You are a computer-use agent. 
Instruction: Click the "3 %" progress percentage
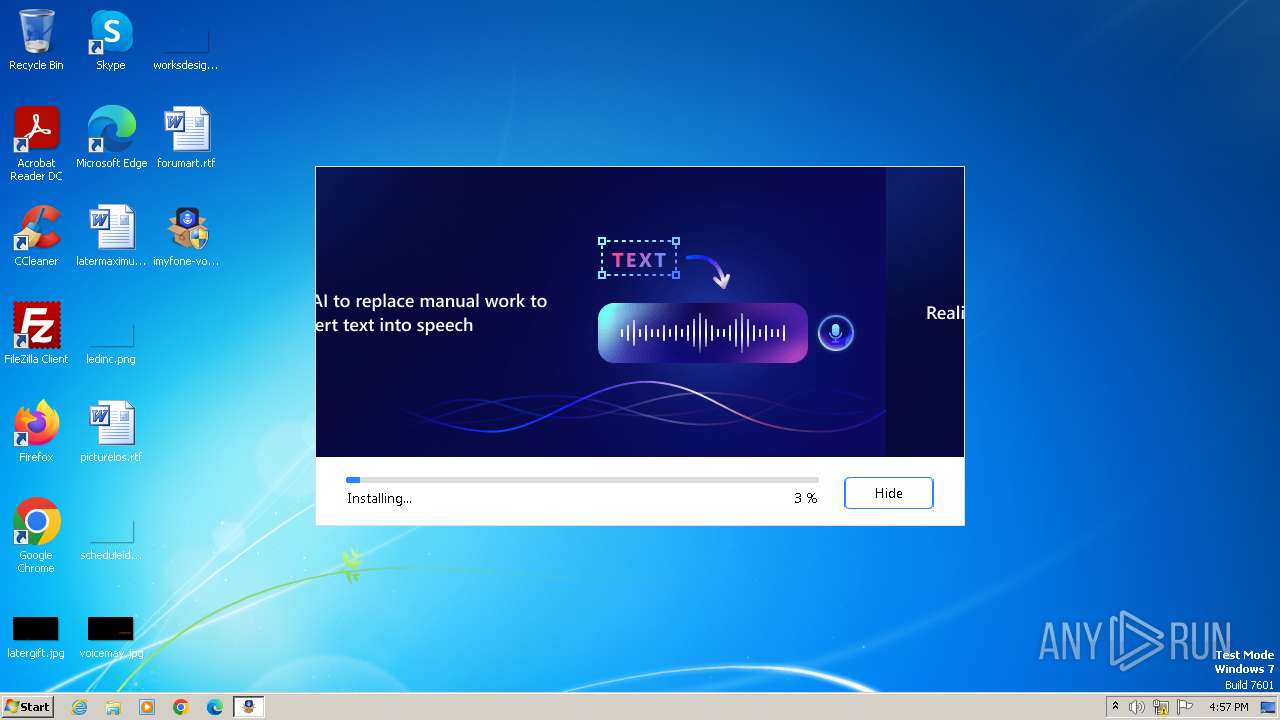tap(805, 498)
